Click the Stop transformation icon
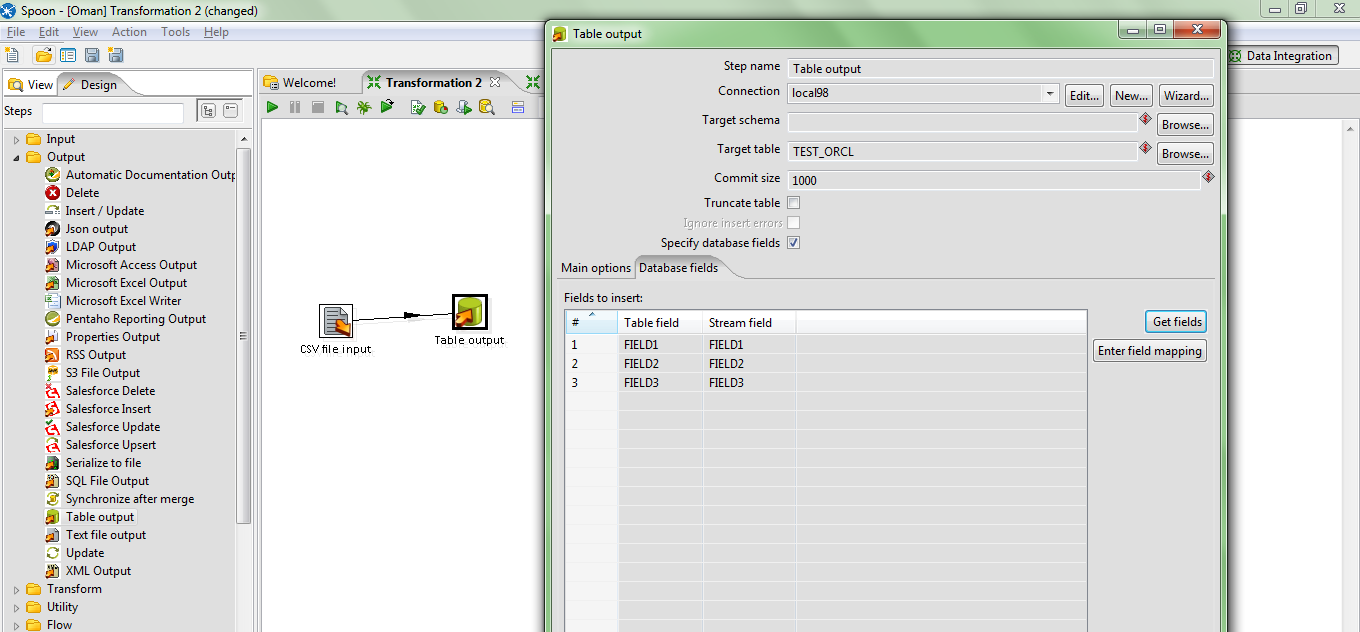This screenshot has height=632, width=1360. [318, 107]
